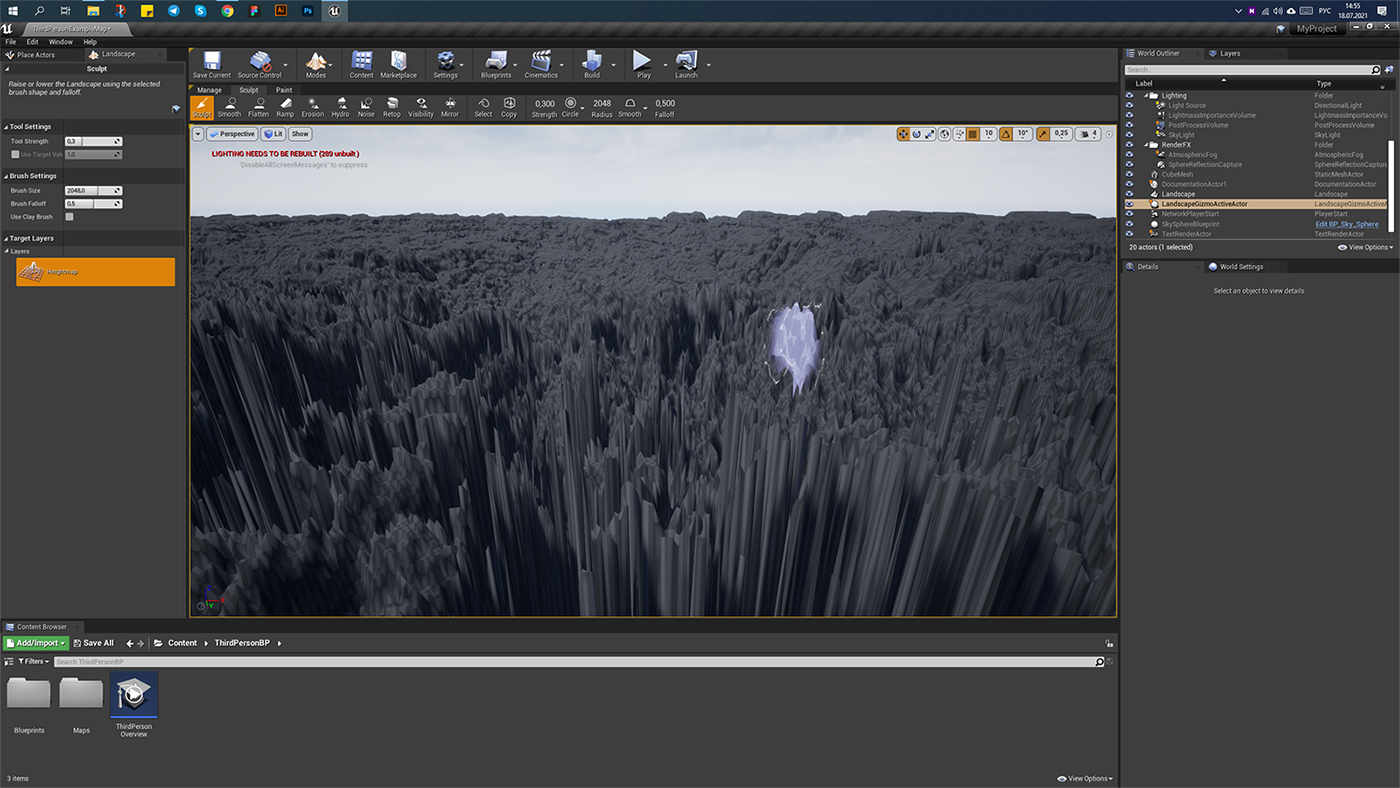
Task: Choose the landscape Copy tool
Action: click(x=509, y=107)
